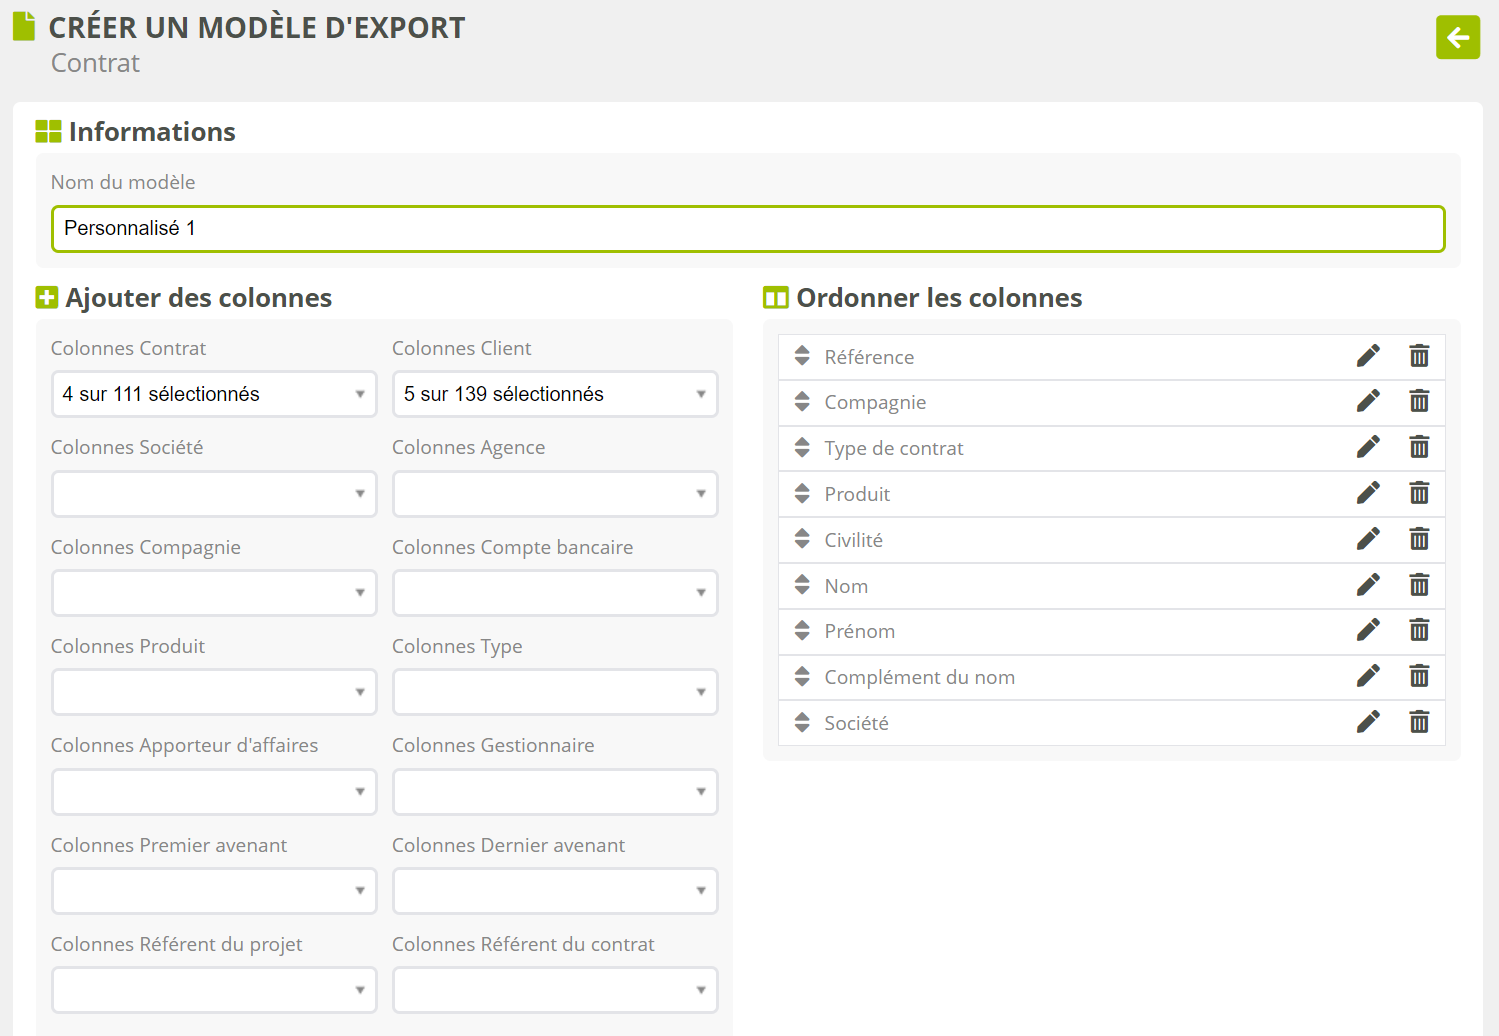Screen dimensions: 1499x1036
Task: Click the green back arrow button
Action: coord(1457,38)
